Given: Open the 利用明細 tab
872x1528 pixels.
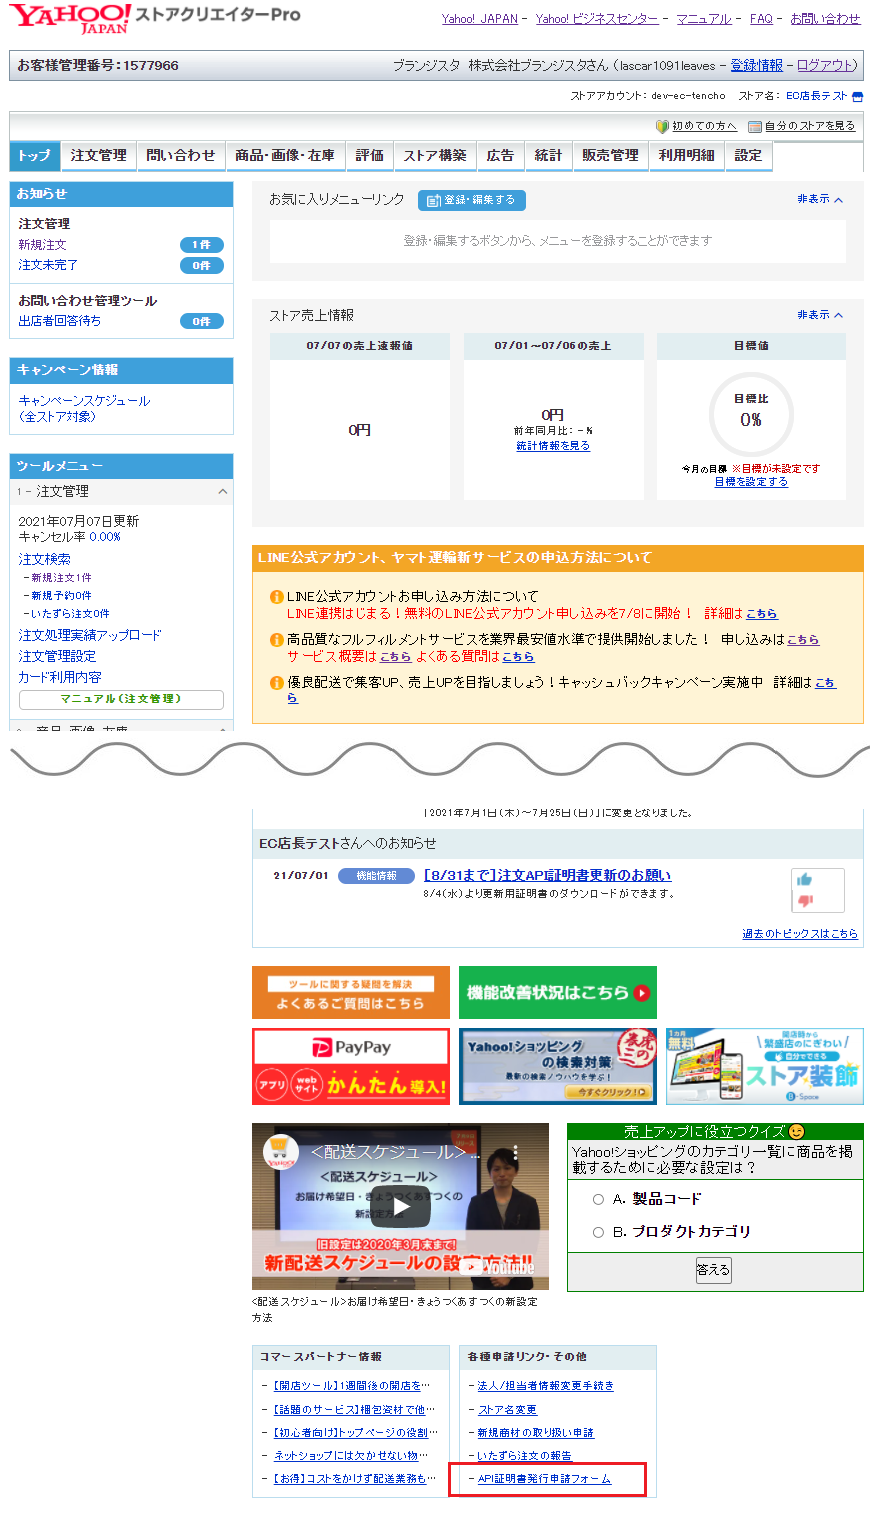Looking at the screenshot, I should (x=687, y=156).
